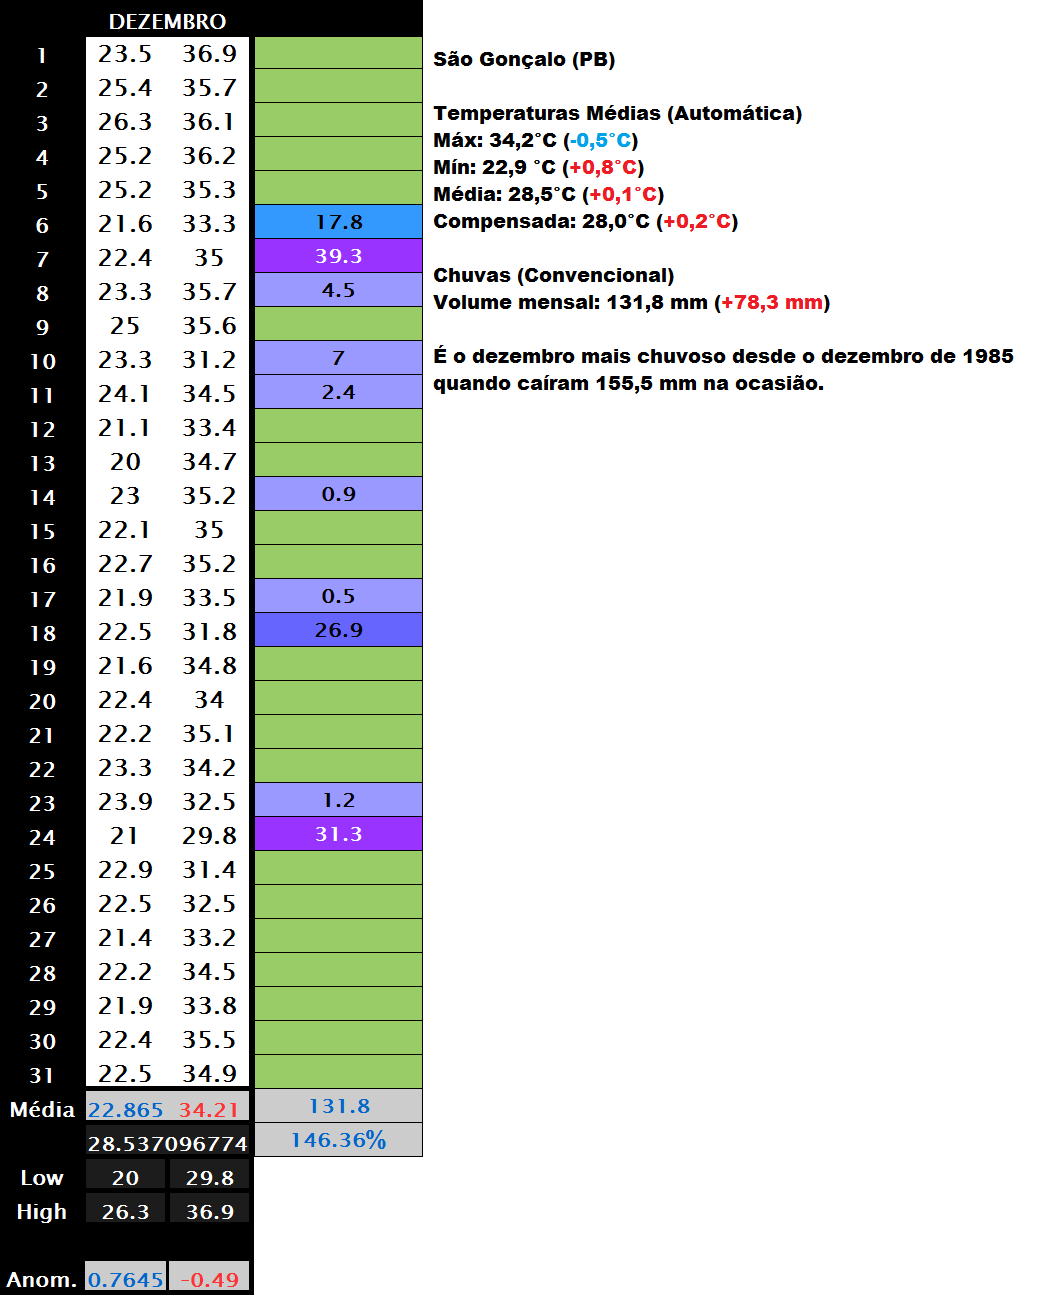Click the rainfall value 7 on day 10

click(338, 358)
